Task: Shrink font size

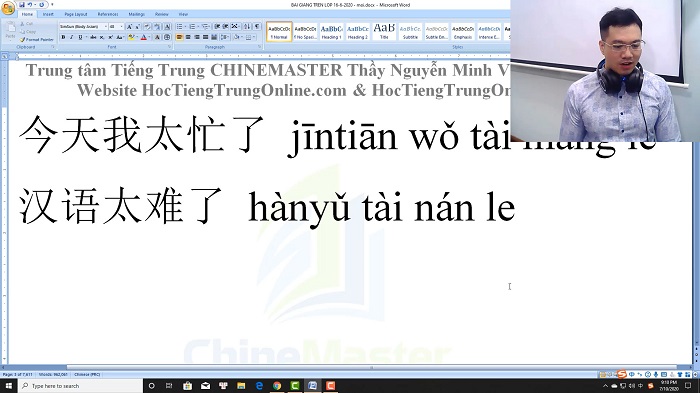Action: click(x=138, y=27)
